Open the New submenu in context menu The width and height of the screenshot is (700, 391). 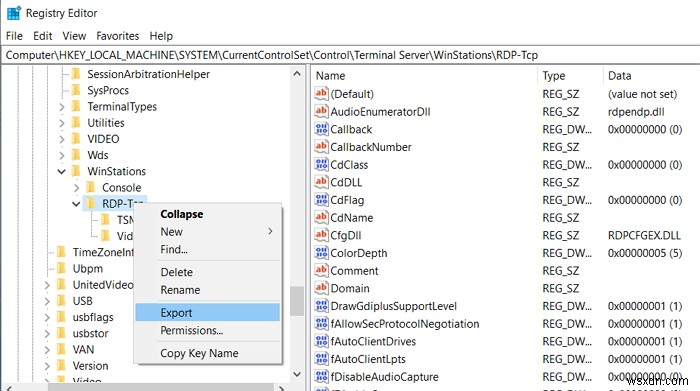[x=208, y=232]
